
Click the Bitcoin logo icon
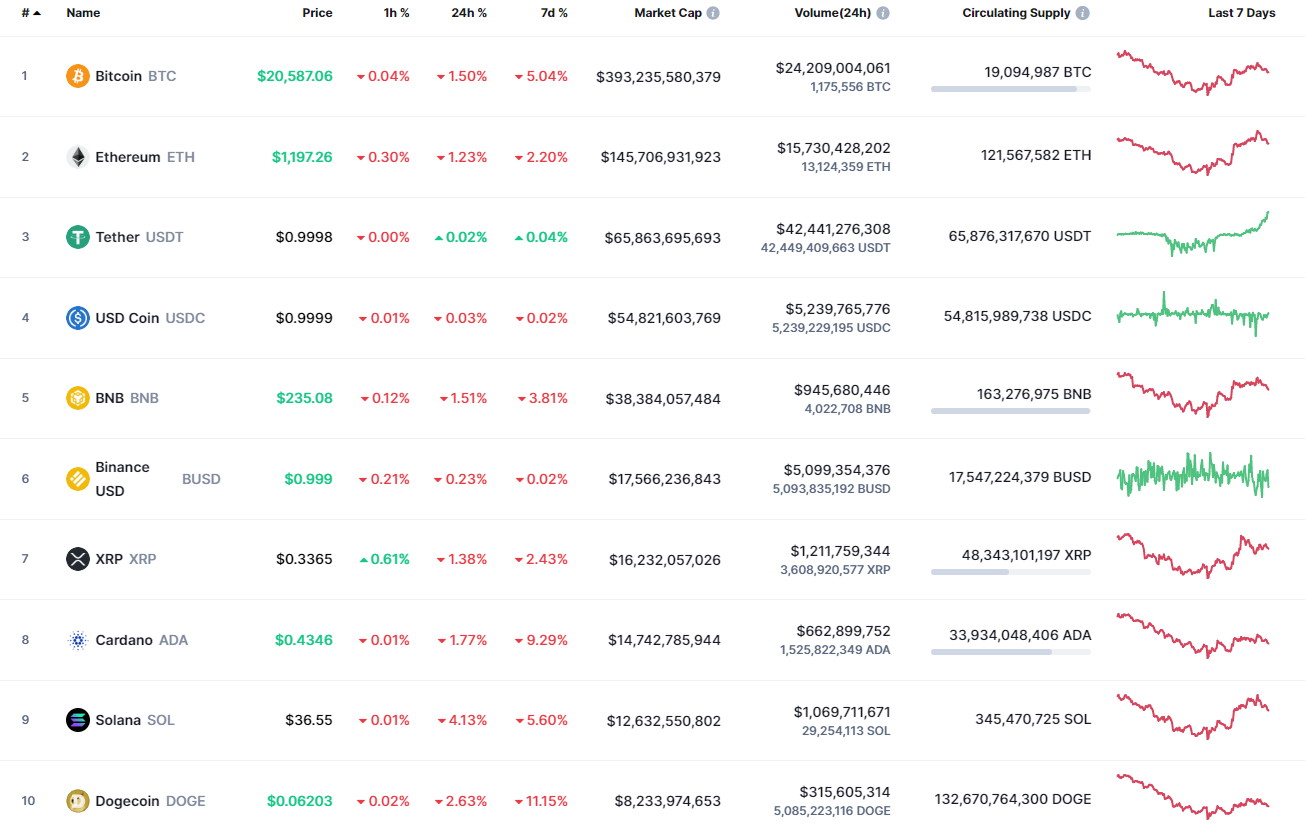tap(77, 75)
